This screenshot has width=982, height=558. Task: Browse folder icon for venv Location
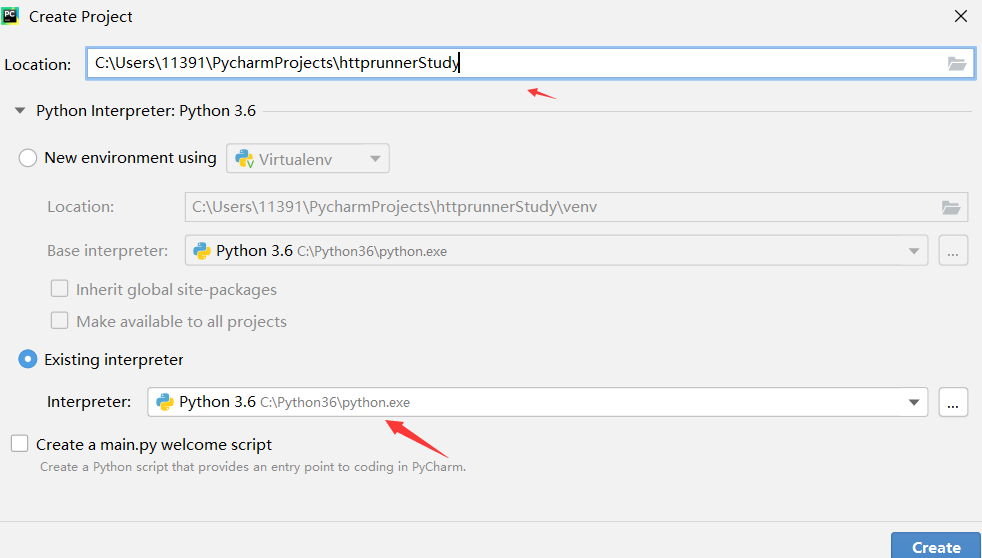(951, 207)
